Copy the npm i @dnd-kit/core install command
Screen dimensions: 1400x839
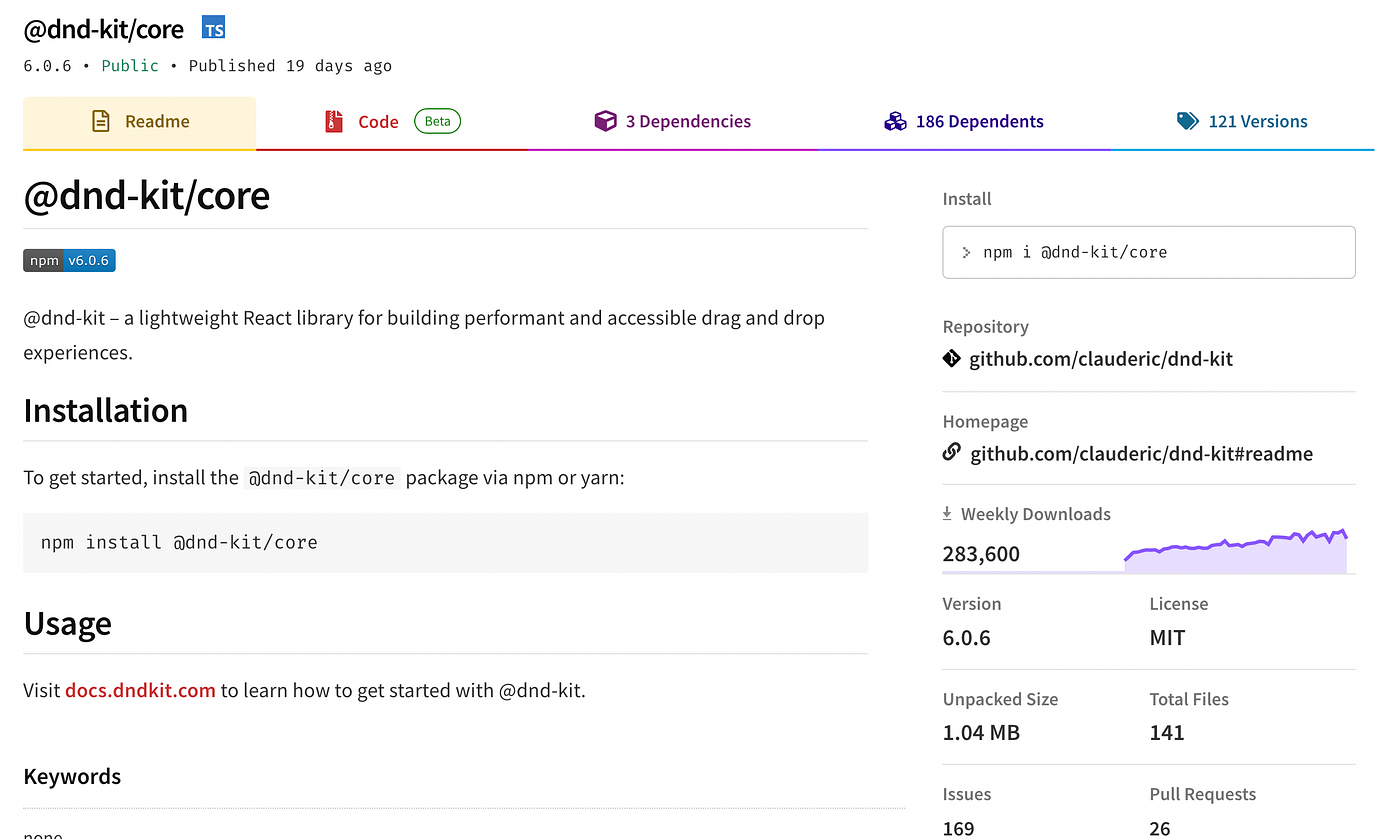pos(1149,252)
